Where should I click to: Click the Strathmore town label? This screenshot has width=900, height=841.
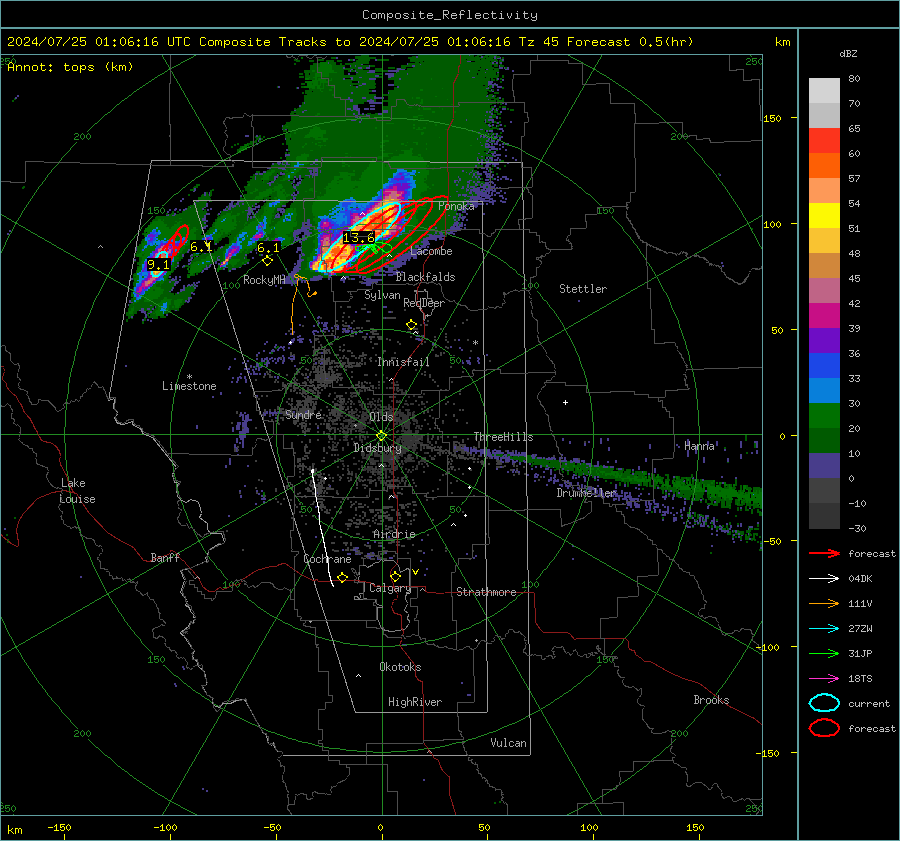[486, 592]
